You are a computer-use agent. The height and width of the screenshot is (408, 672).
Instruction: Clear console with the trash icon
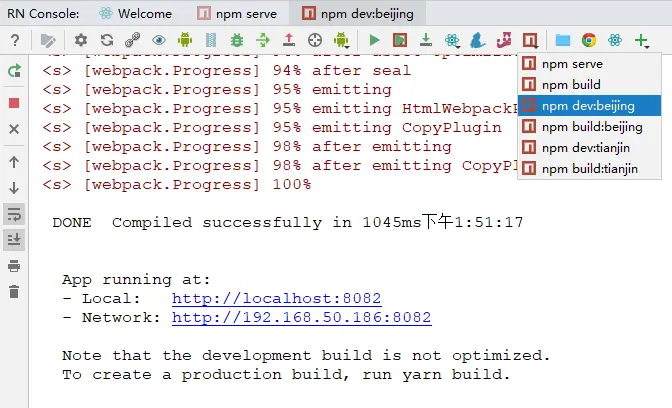(14, 292)
